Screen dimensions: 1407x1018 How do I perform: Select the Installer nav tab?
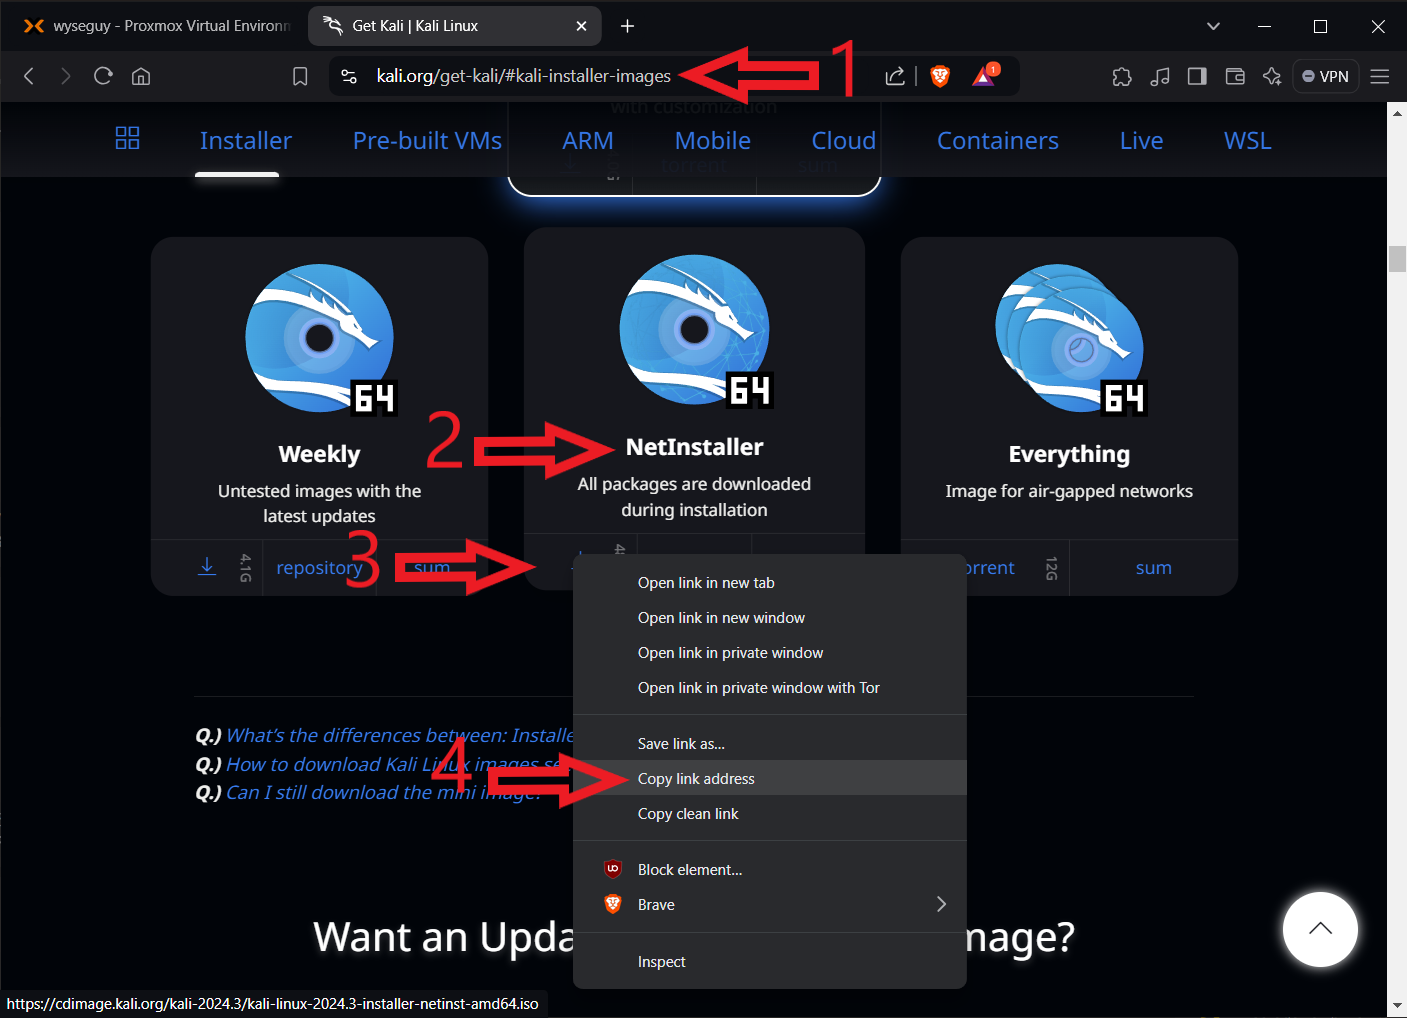[x=245, y=141]
